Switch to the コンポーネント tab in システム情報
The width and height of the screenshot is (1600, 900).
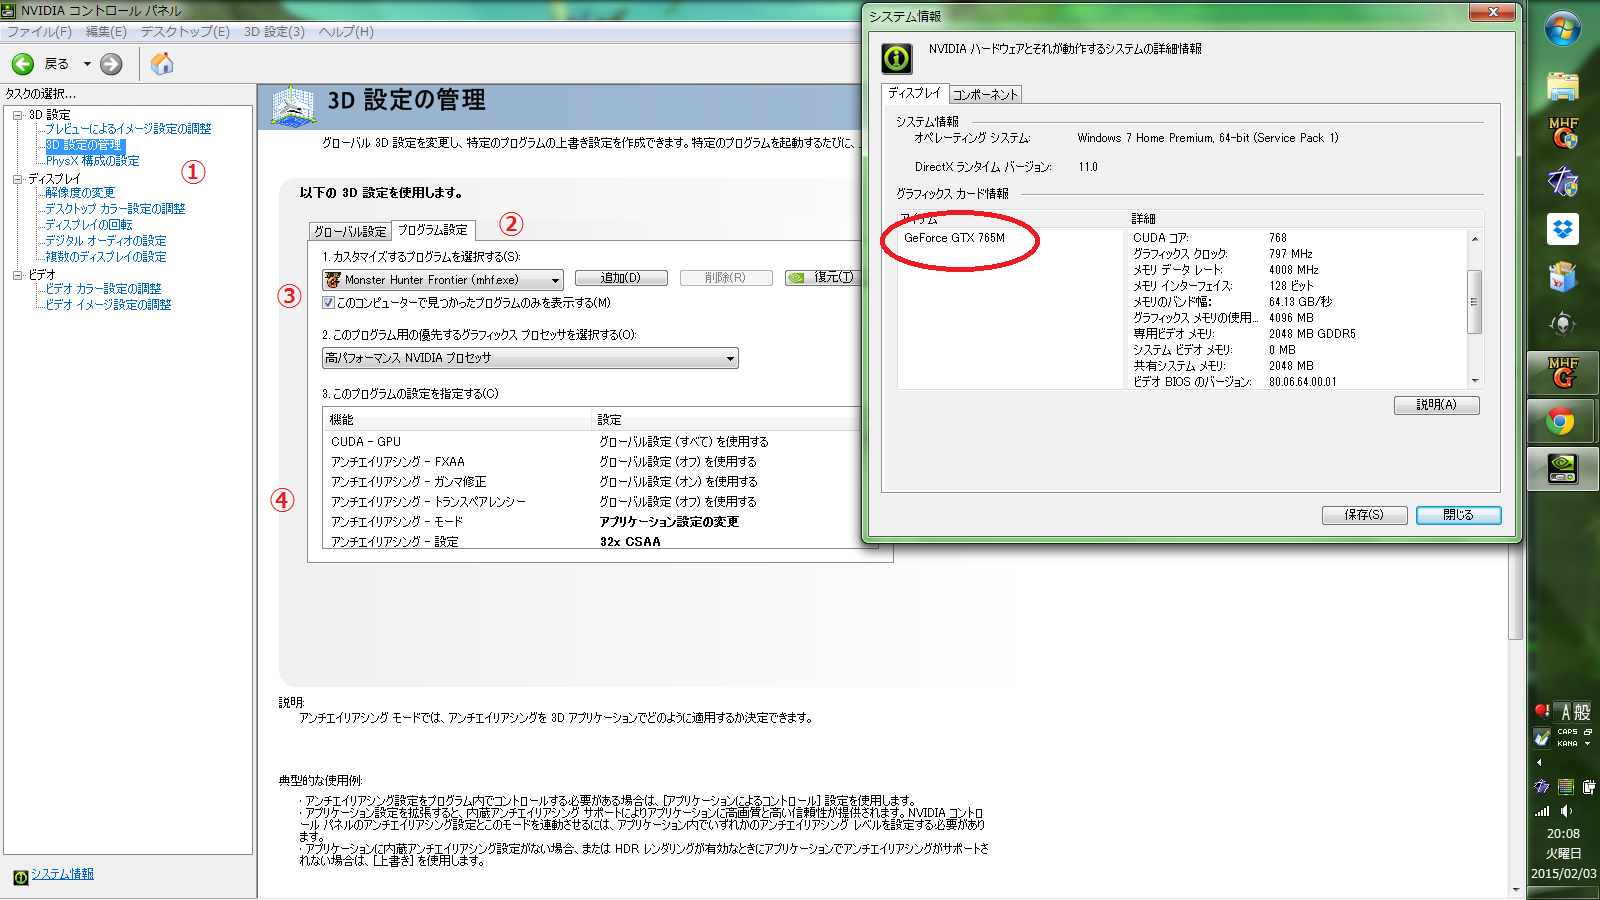click(x=985, y=95)
